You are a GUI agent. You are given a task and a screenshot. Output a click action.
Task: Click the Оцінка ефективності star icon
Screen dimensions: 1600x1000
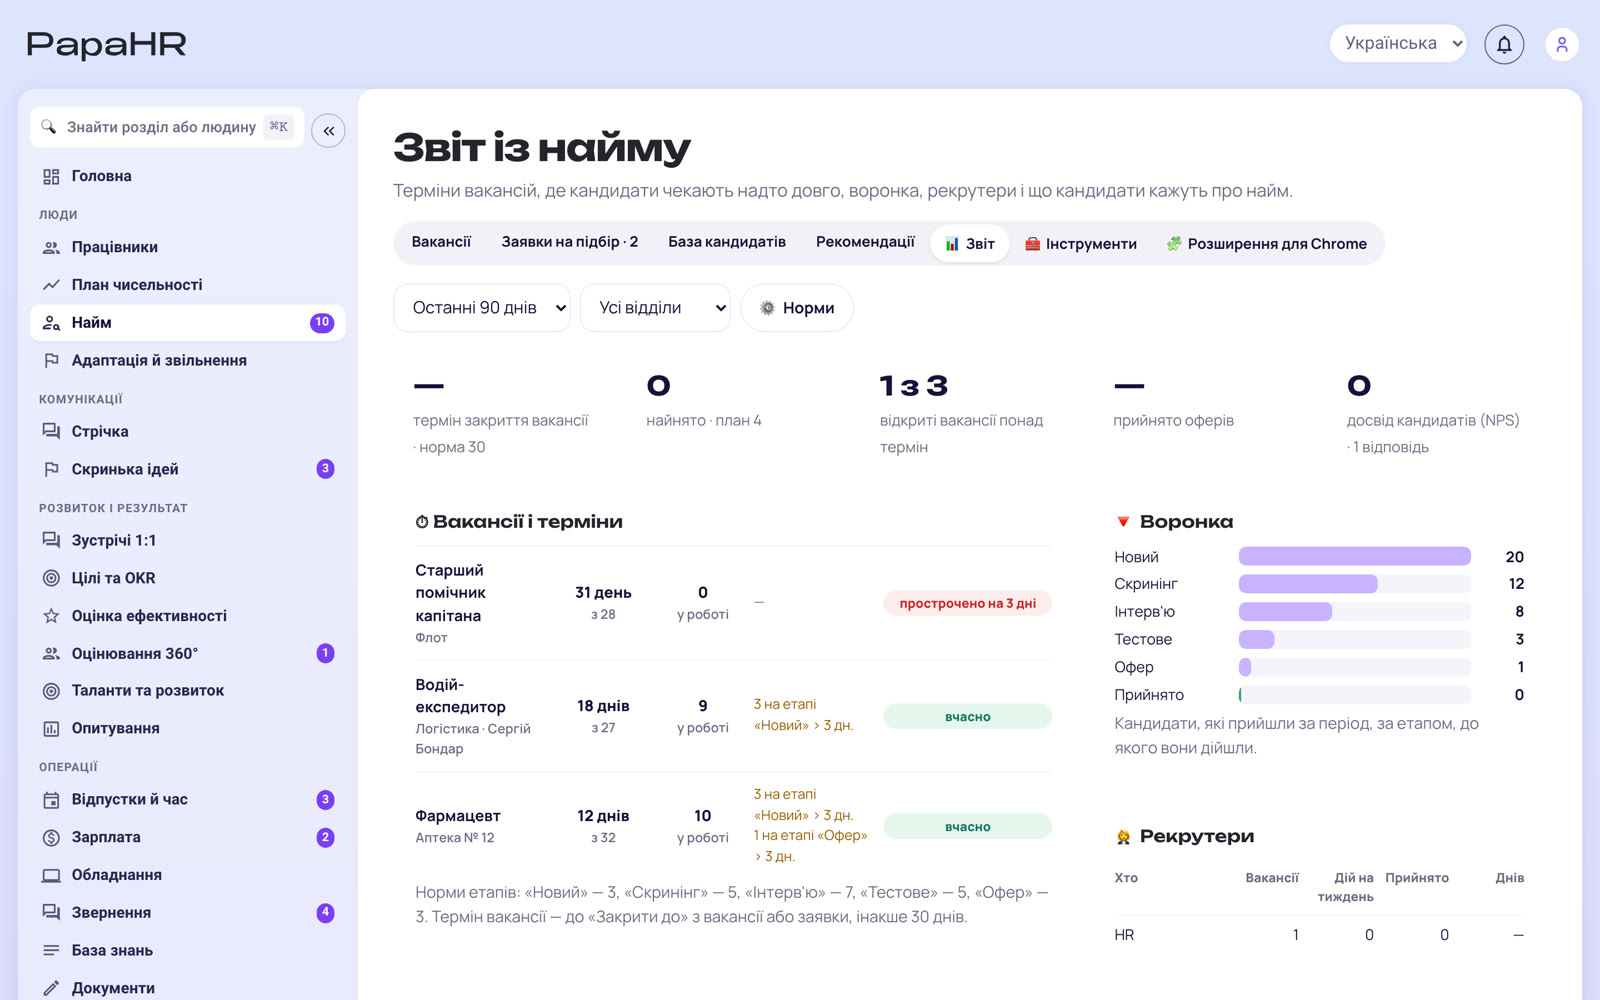tap(51, 616)
